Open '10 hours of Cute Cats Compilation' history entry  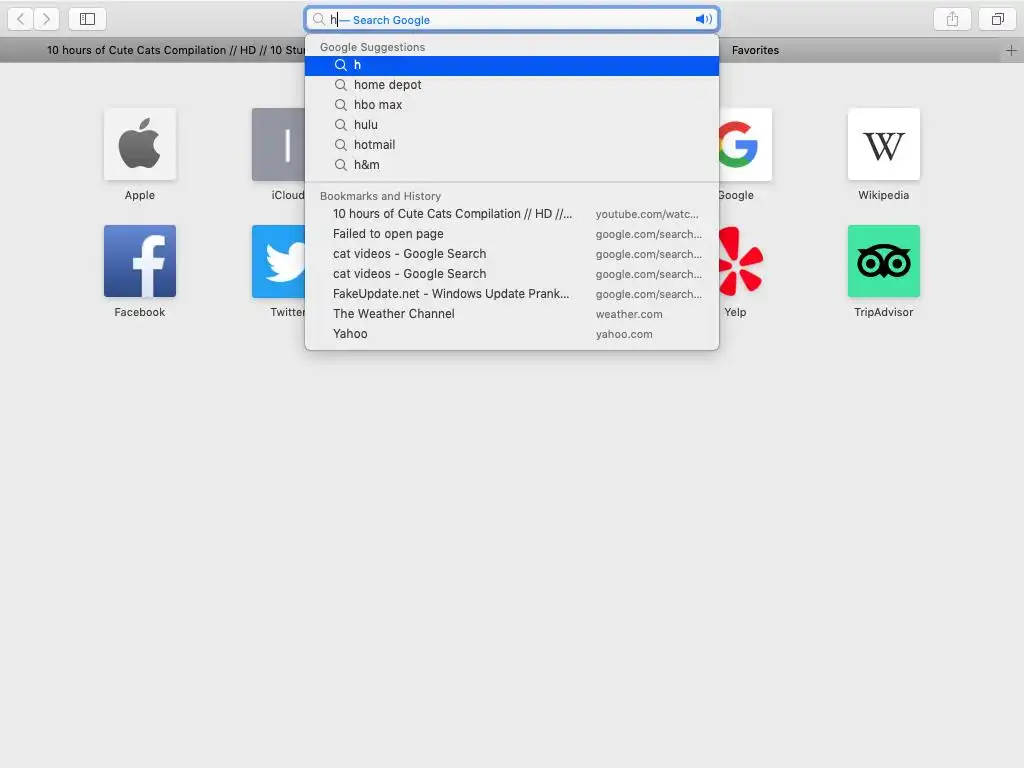[512, 214]
